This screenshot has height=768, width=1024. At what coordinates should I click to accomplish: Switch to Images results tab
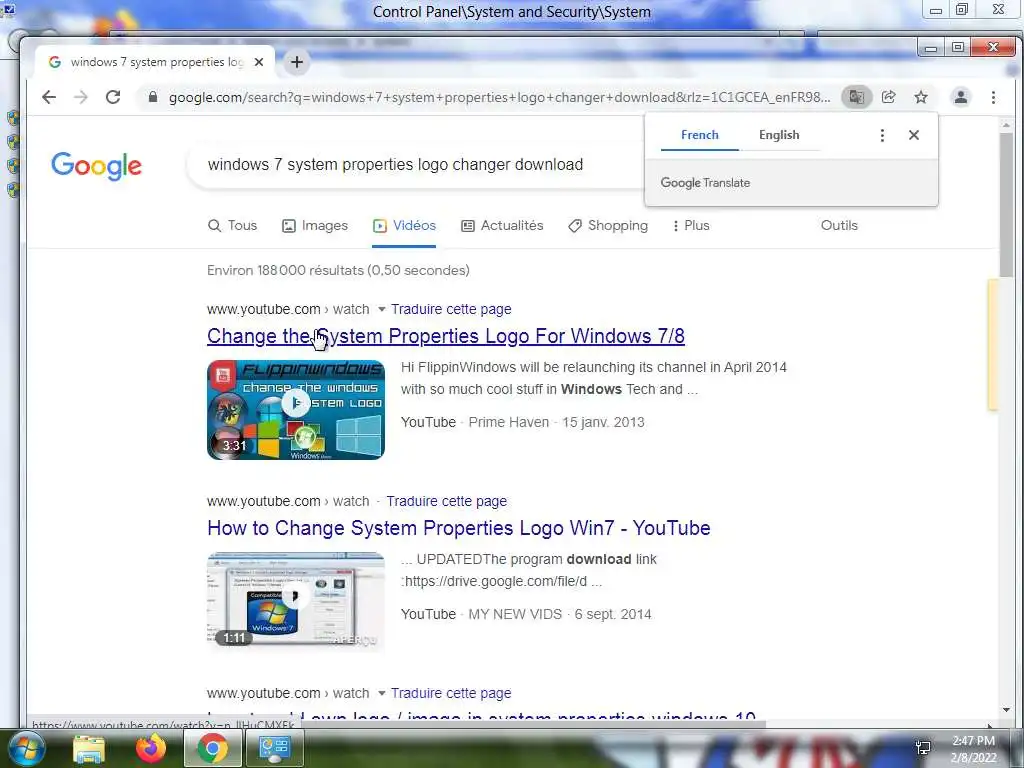tap(315, 225)
